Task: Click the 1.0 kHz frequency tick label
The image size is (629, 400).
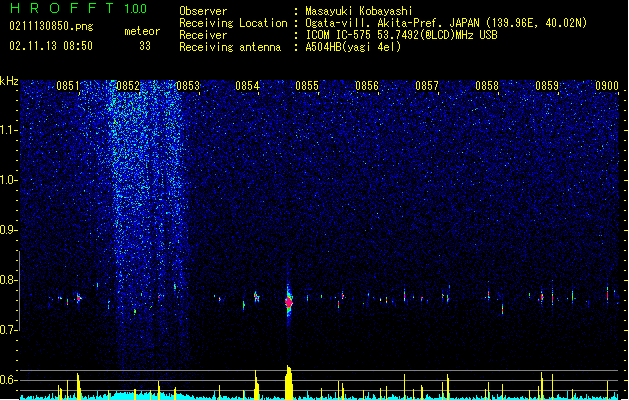Action: click(x=8, y=180)
